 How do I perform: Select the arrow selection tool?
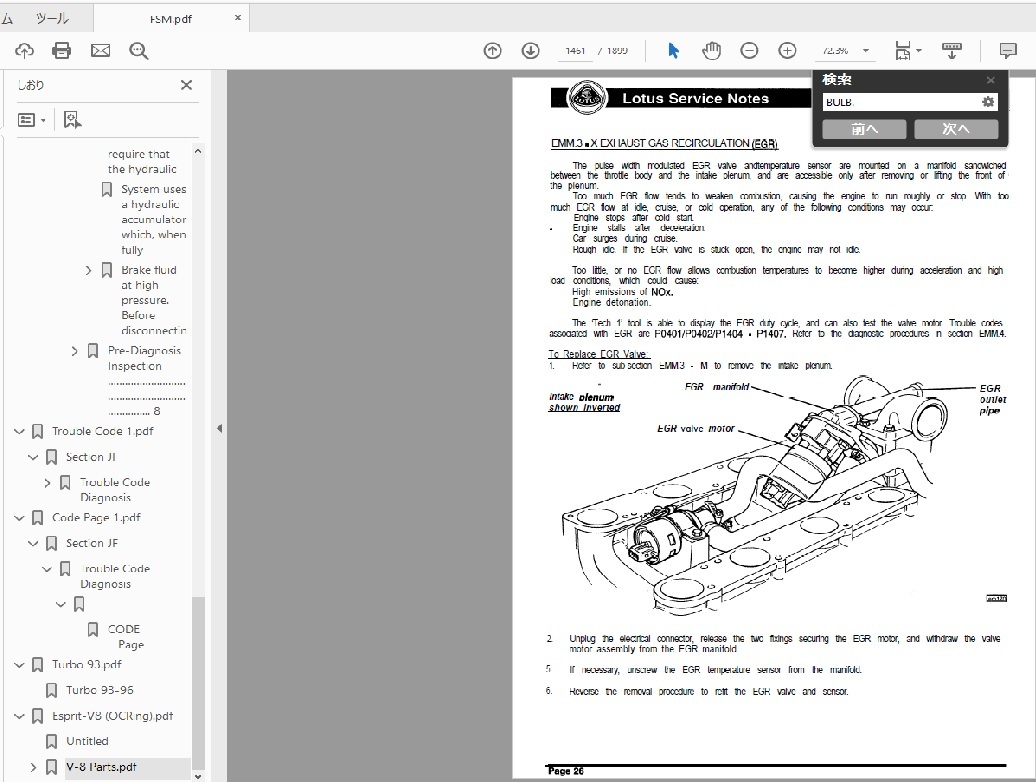(673, 51)
